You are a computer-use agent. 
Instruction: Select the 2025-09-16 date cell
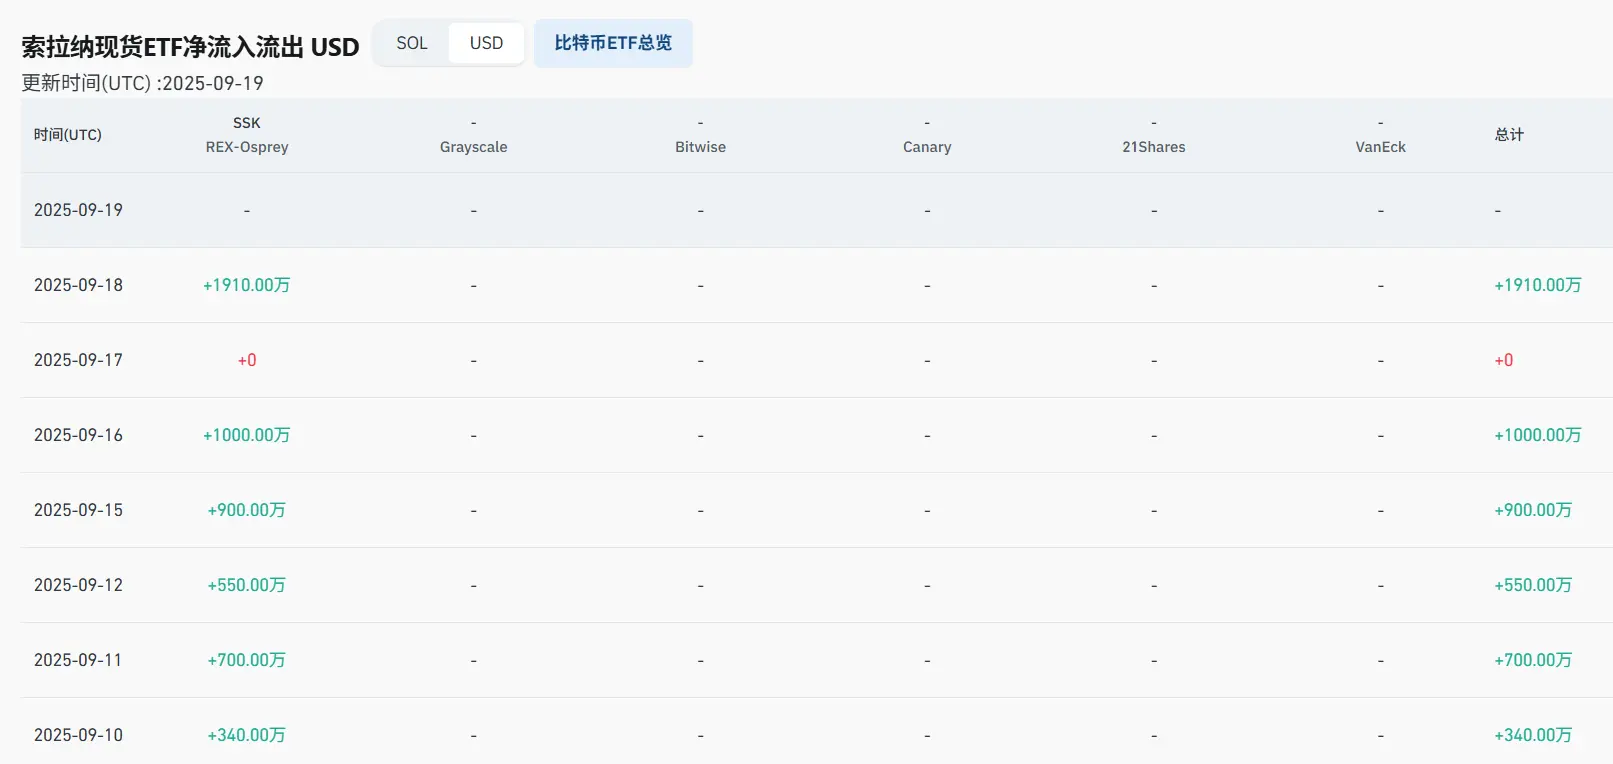tap(78, 435)
